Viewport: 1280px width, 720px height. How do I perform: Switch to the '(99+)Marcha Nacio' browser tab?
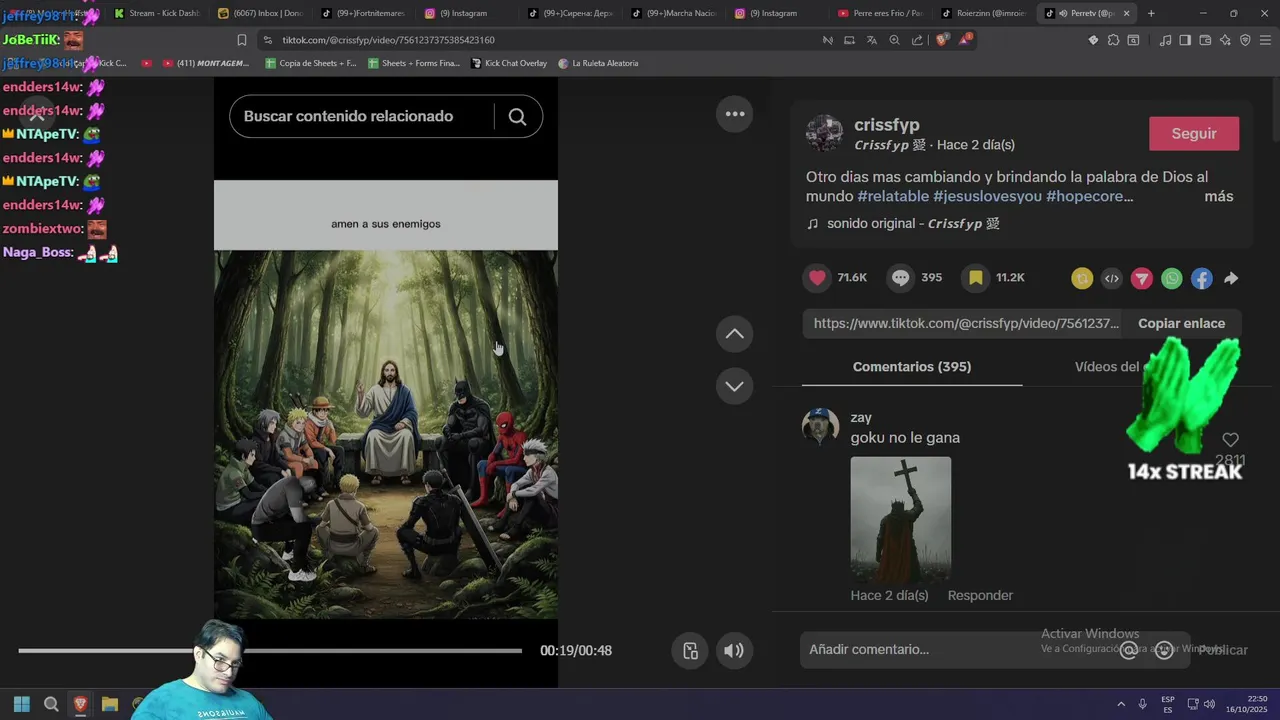(x=673, y=13)
